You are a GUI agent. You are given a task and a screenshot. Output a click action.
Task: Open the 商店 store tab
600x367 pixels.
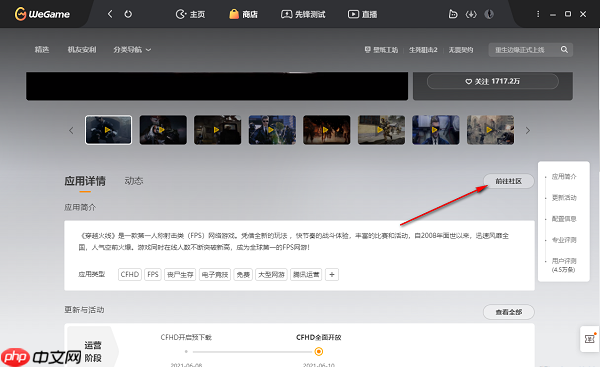(x=243, y=14)
